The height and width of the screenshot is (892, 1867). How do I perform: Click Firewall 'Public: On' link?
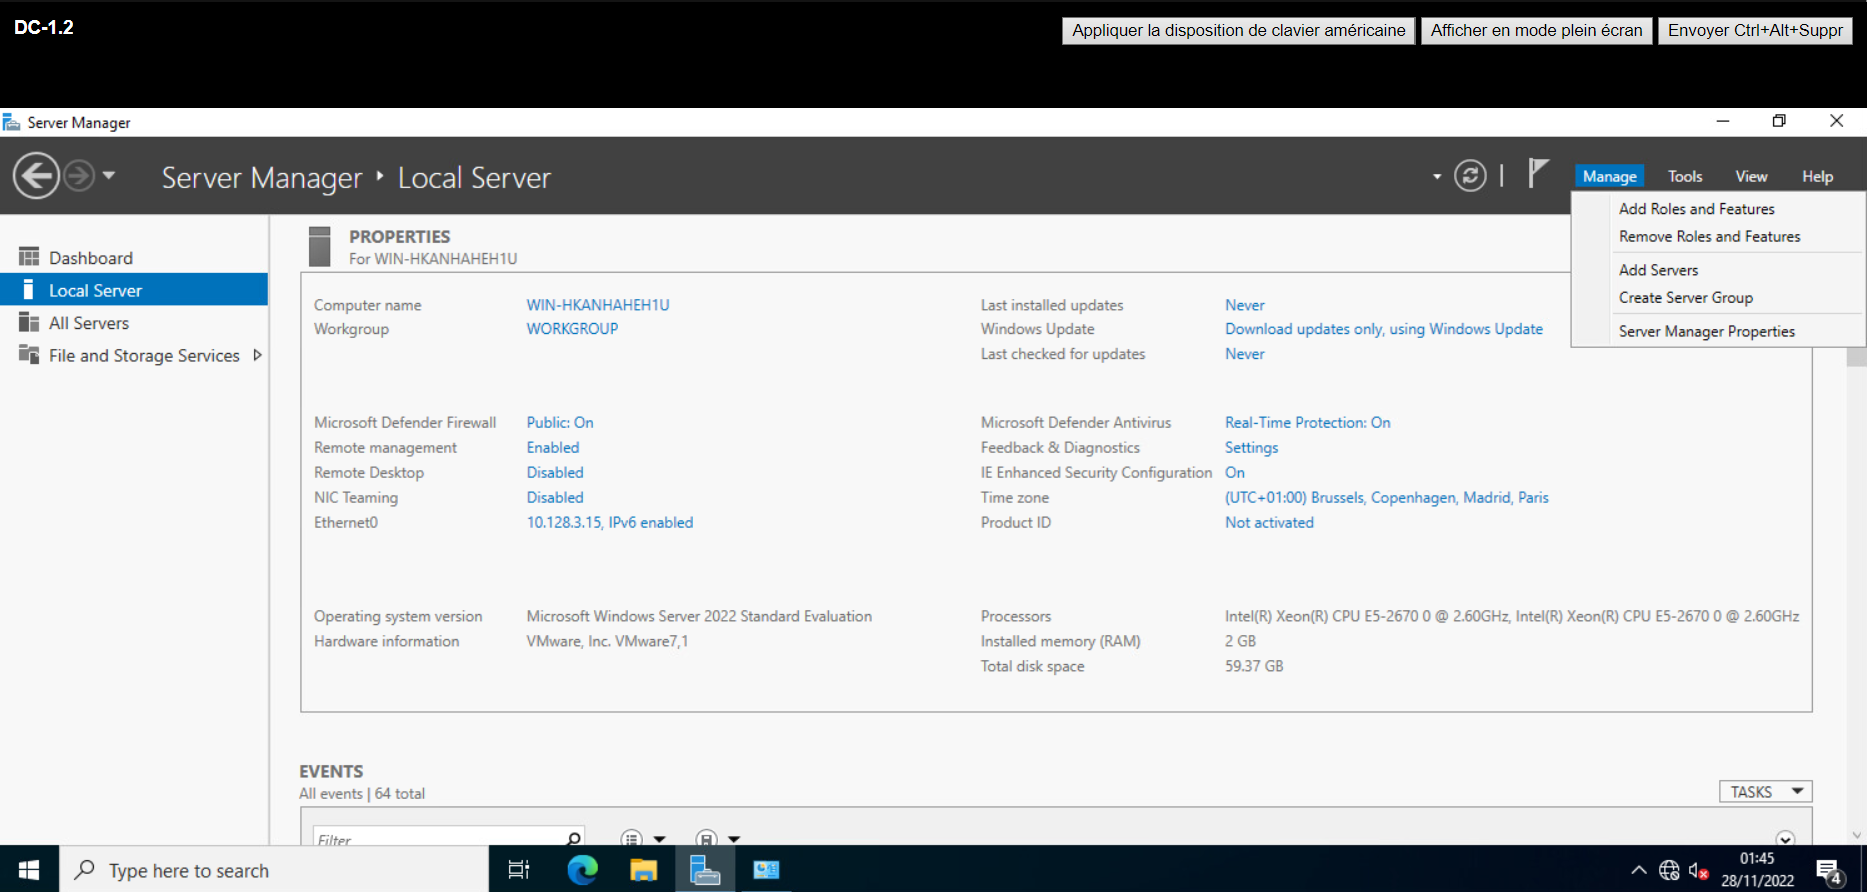click(x=560, y=423)
